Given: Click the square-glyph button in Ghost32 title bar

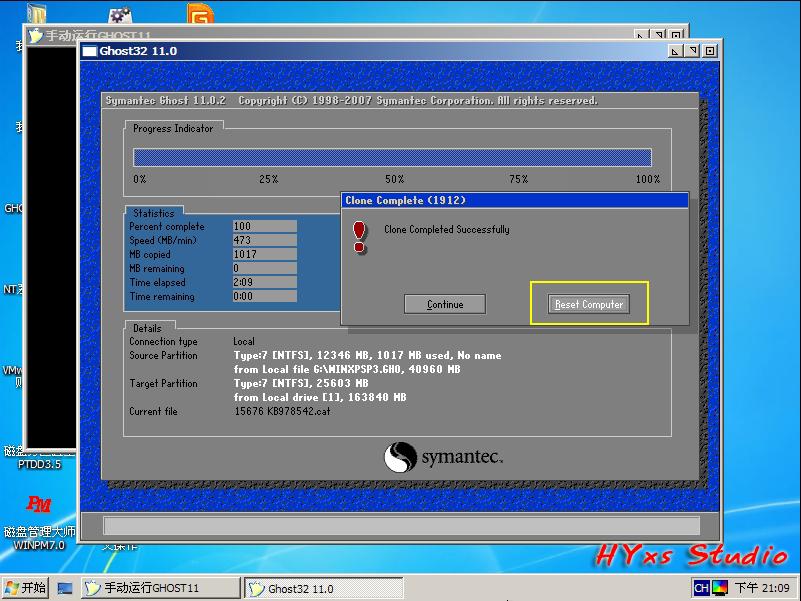Looking at the screenshot, I should pos(710,51).
